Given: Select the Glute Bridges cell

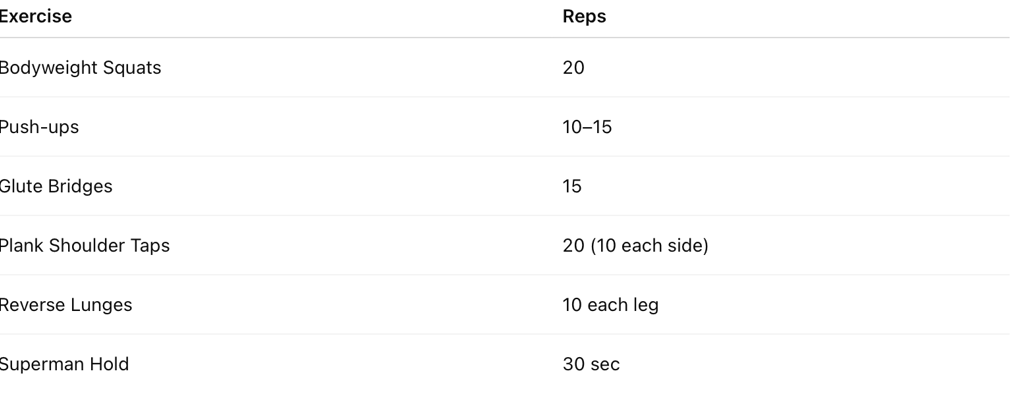Looking at the screenshot, I should tap(56, 186).
